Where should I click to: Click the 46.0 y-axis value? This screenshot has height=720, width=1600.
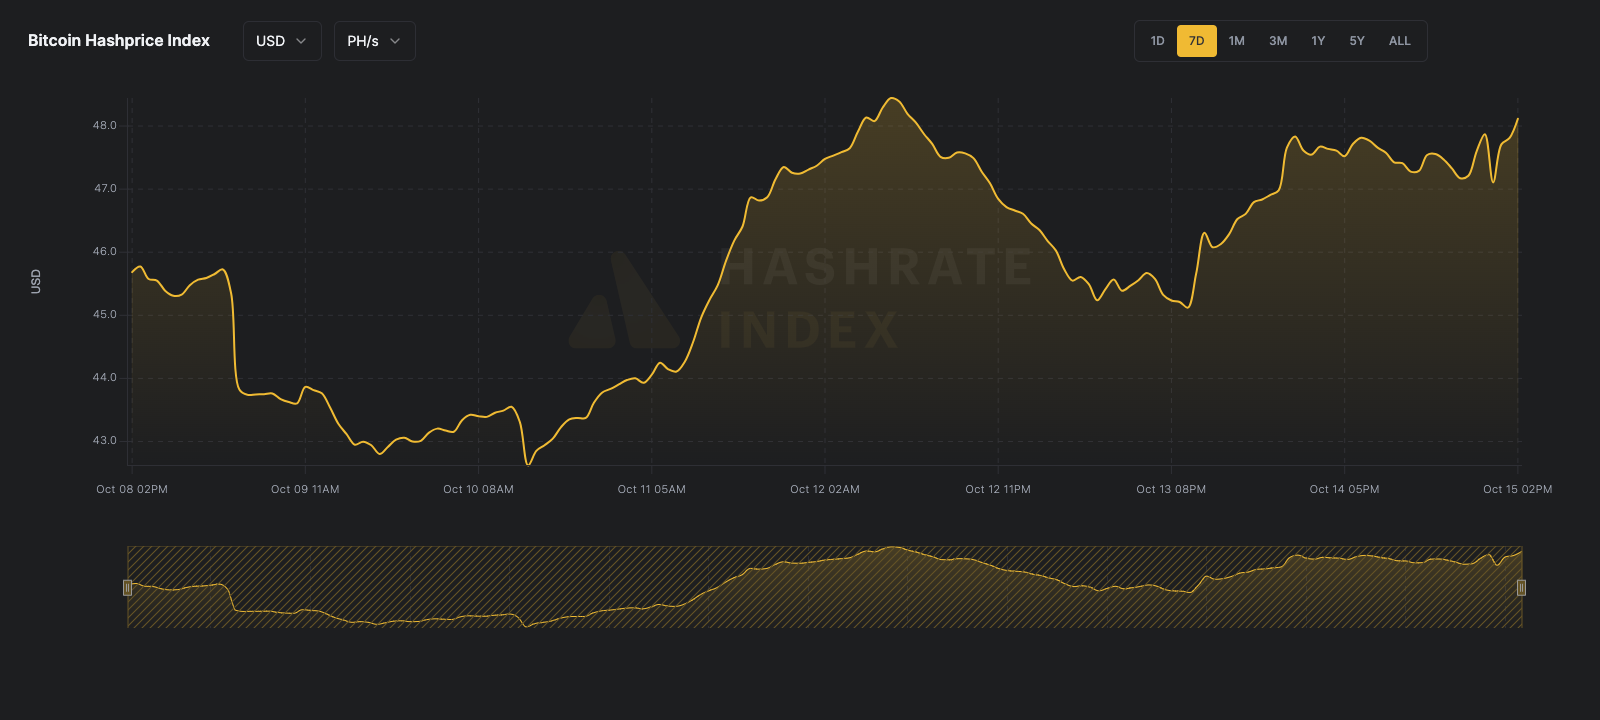[105, 252]
